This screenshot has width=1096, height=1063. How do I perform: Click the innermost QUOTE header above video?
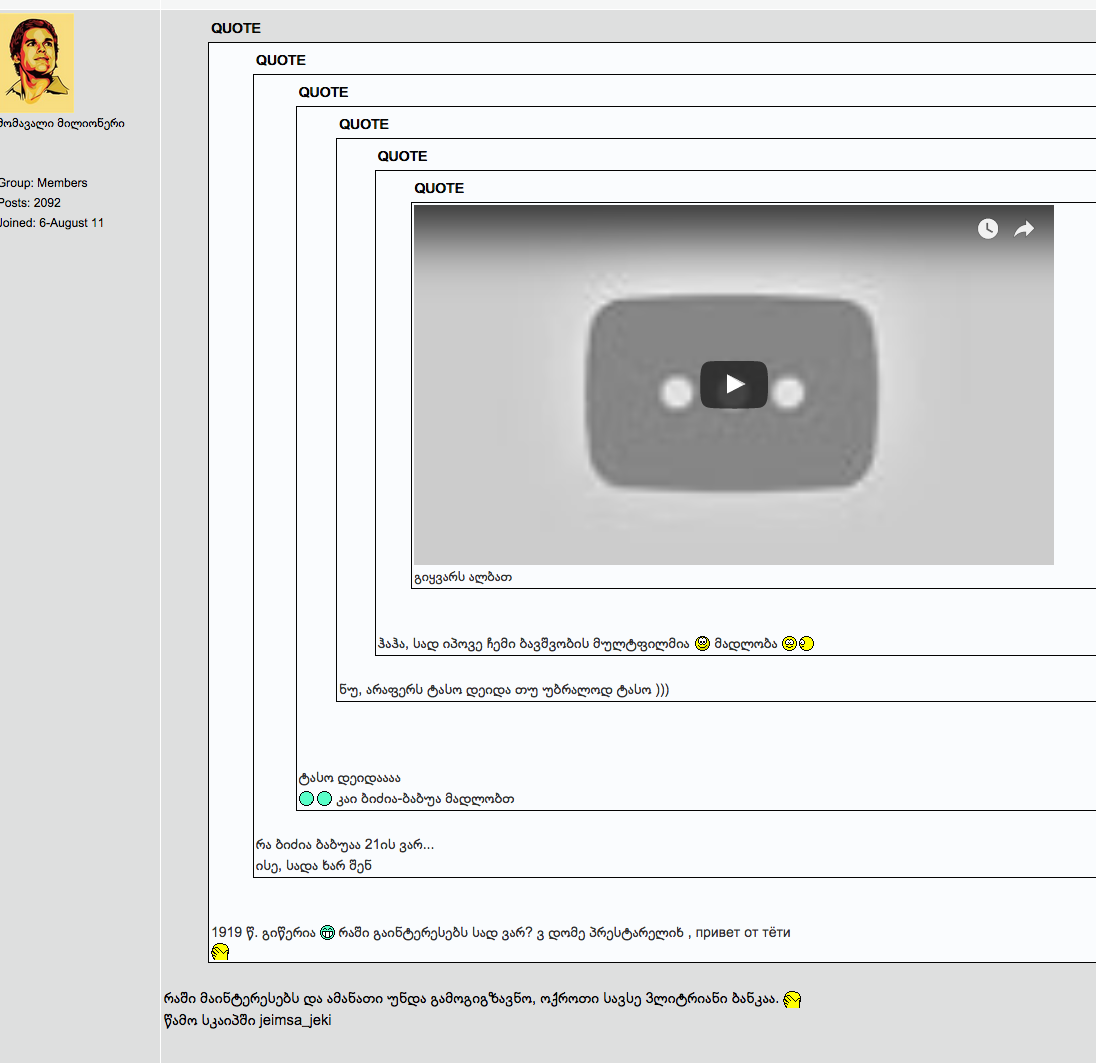click(439, 188)
